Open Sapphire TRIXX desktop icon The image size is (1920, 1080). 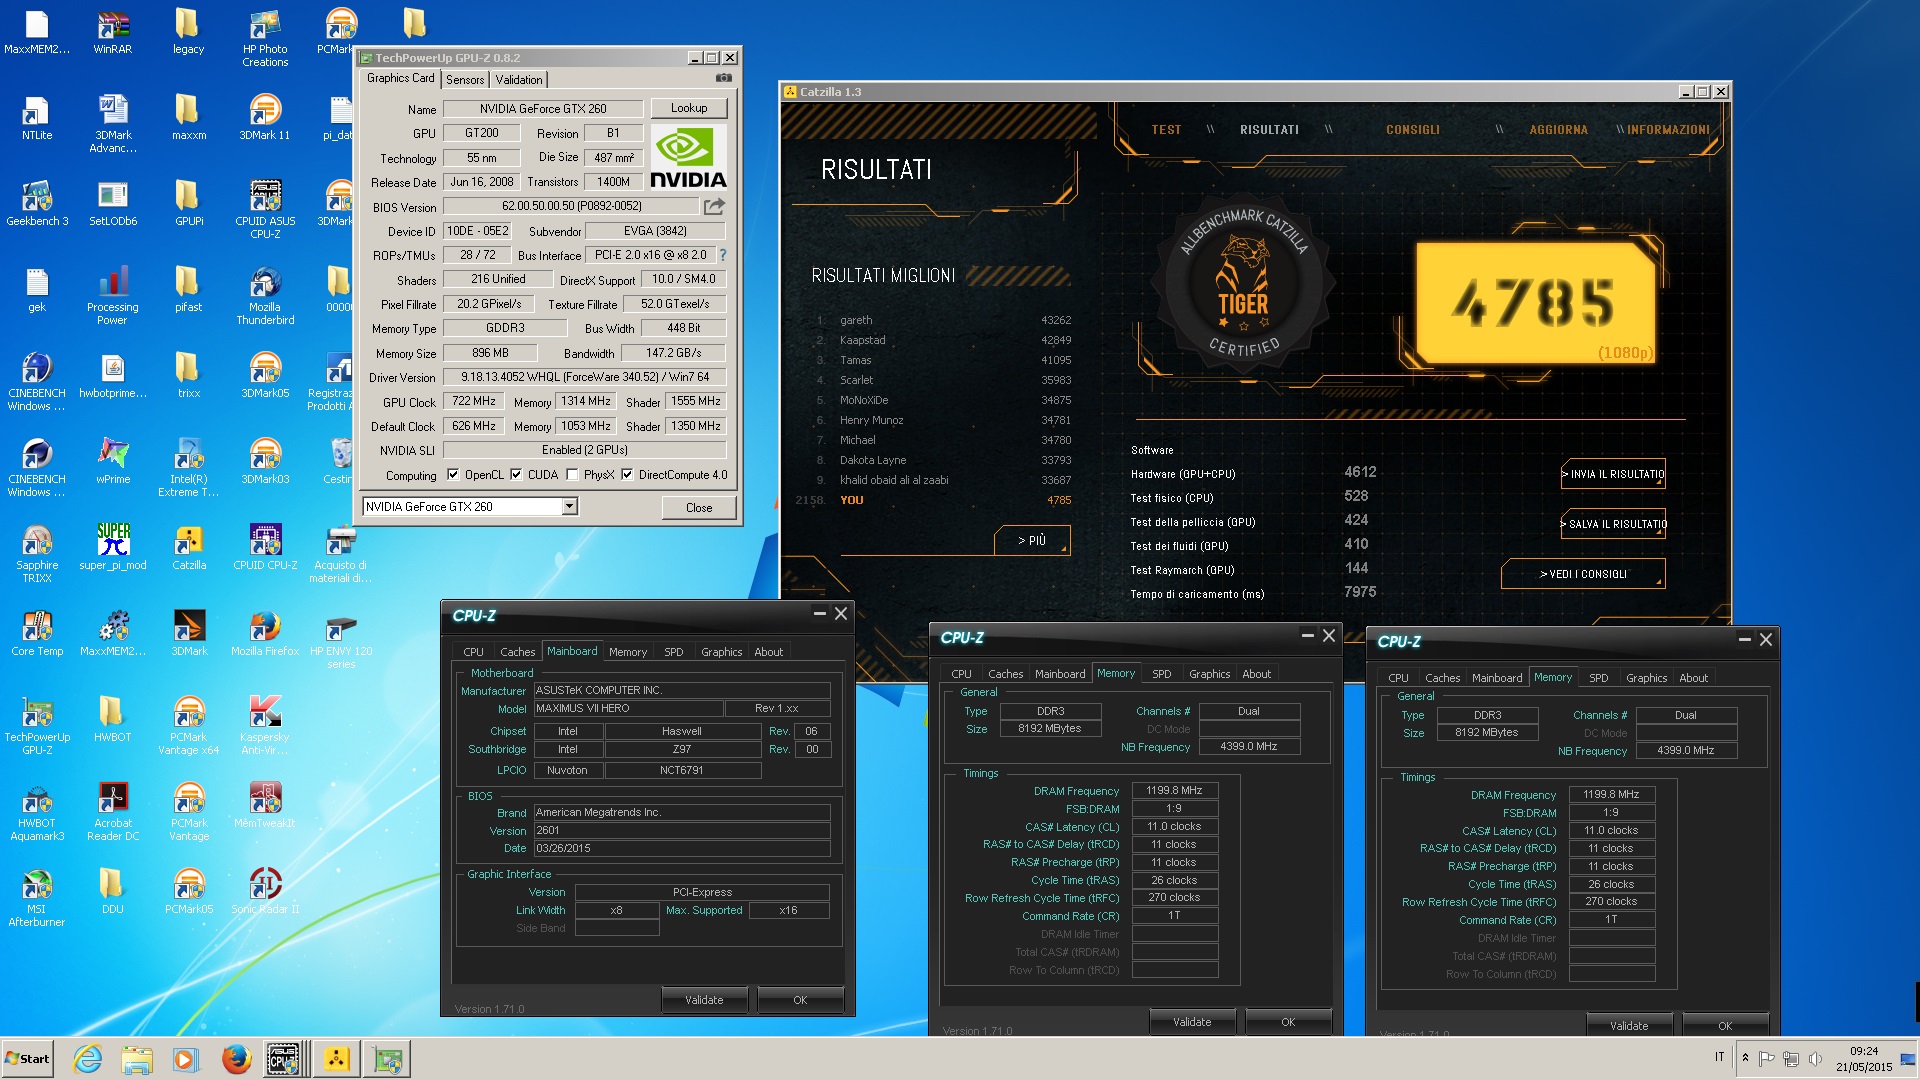tap(37, 554)
